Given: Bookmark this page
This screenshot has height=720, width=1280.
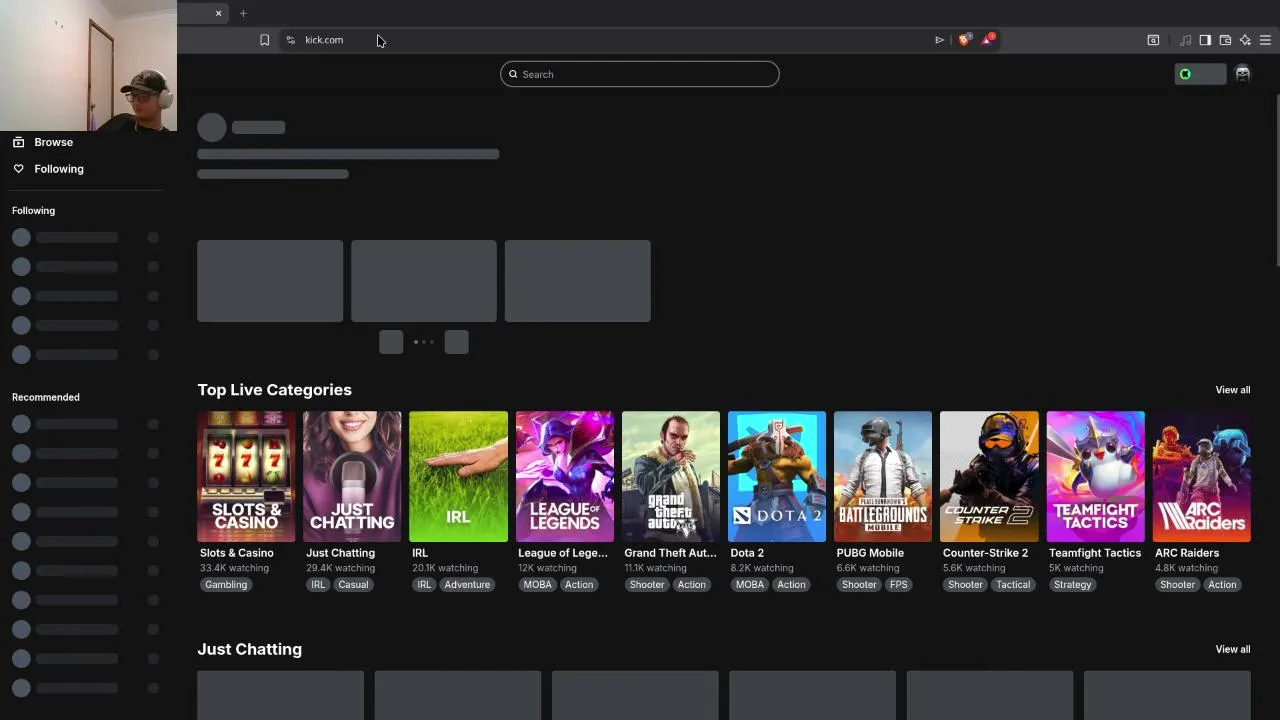Looking at the screenshot, I should (x=264, y=40).
